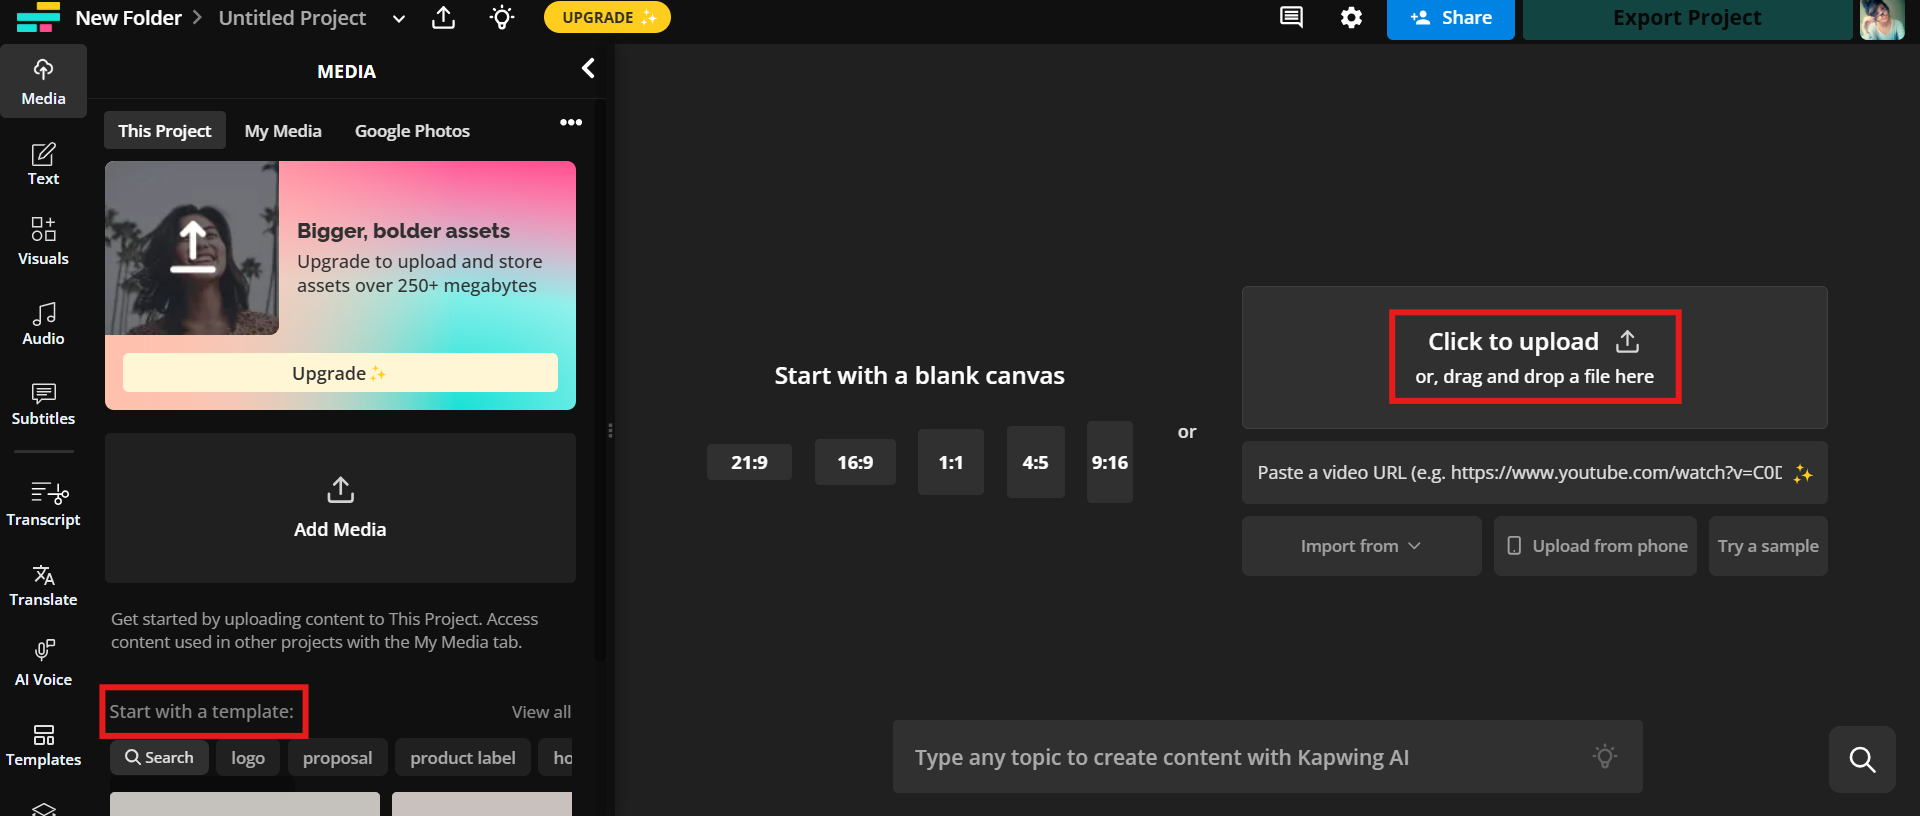Image resolution: width=1920 pixels, height=816 pixels.
Task: Collapse the Media panel with chevron
Action: tap(588, 68)
